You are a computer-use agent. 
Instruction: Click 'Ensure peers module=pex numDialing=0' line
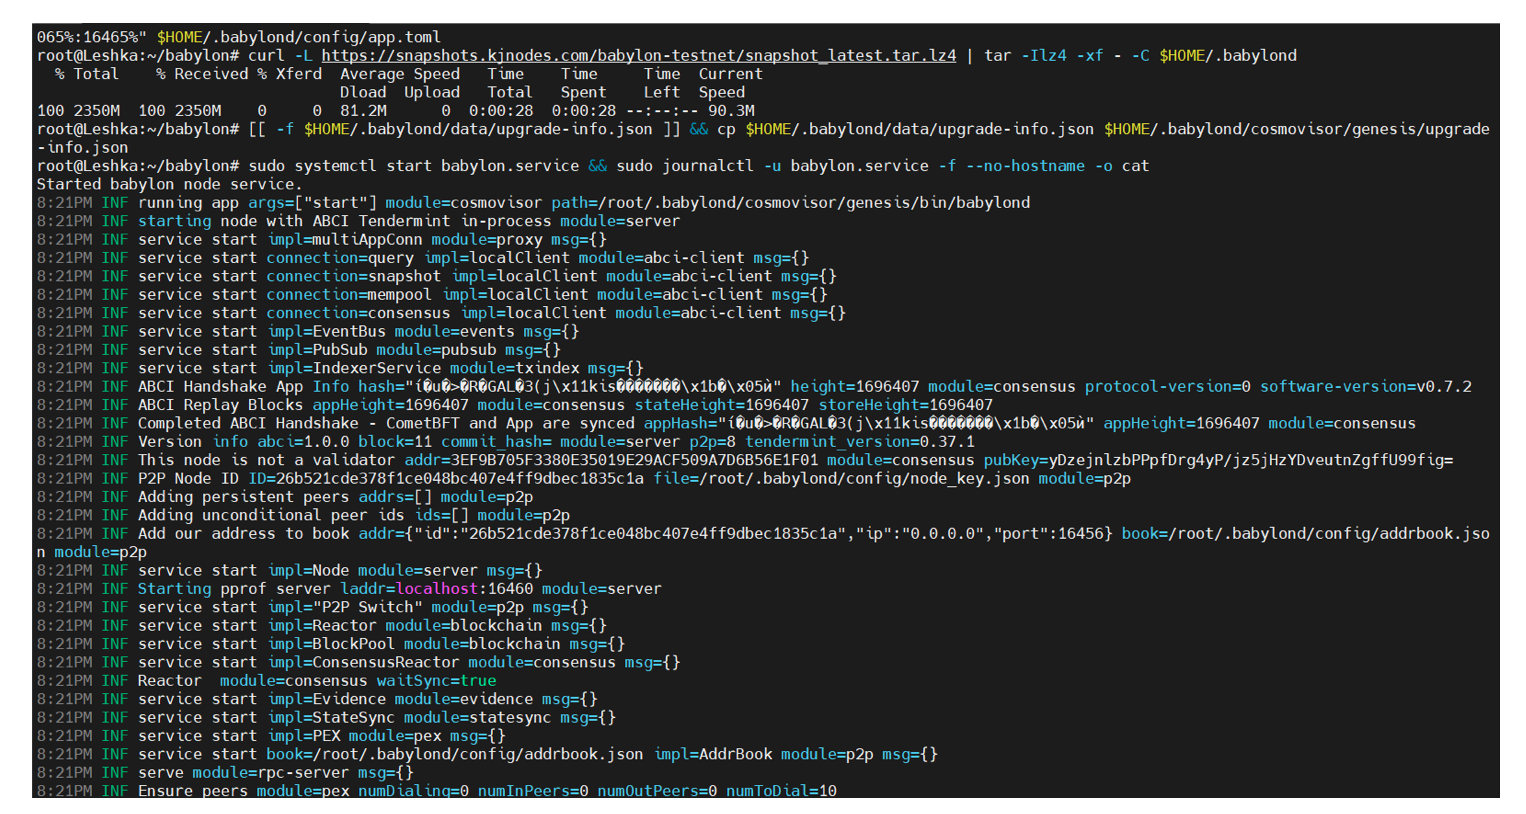pos(437,791)
